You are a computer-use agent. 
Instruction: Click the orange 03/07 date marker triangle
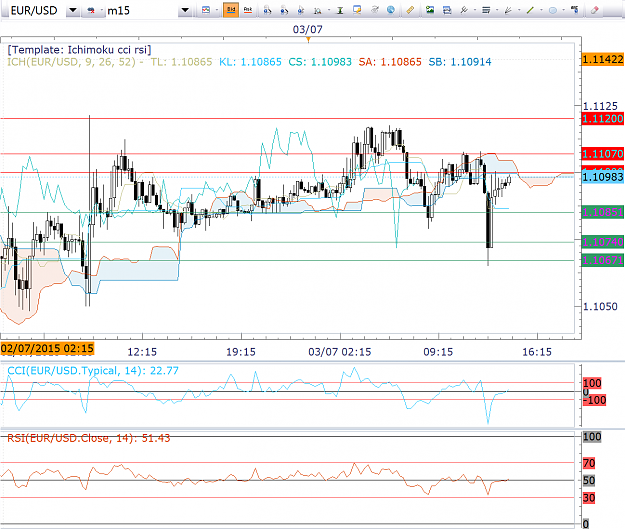coord(308,39)
